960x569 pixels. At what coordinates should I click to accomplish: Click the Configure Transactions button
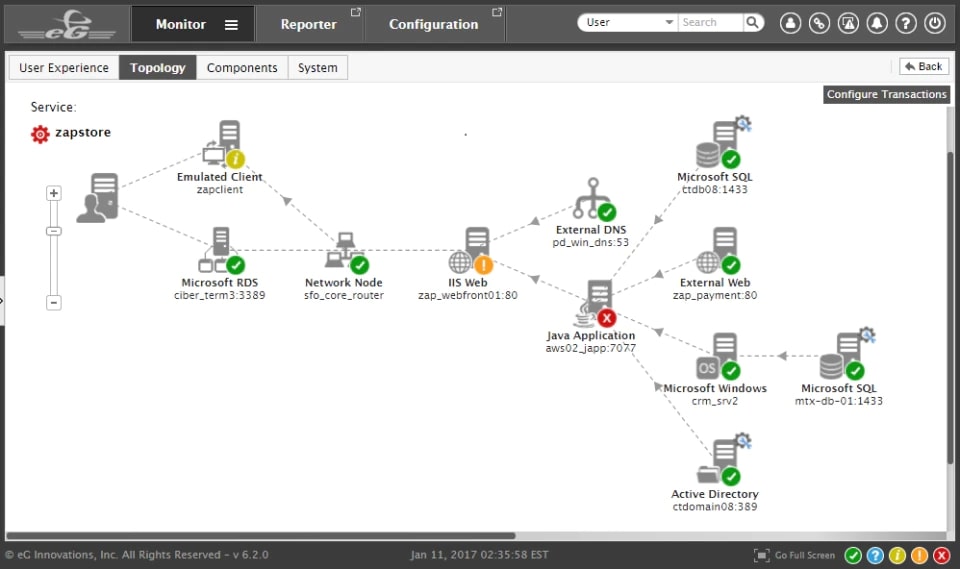tap(886, 94)
